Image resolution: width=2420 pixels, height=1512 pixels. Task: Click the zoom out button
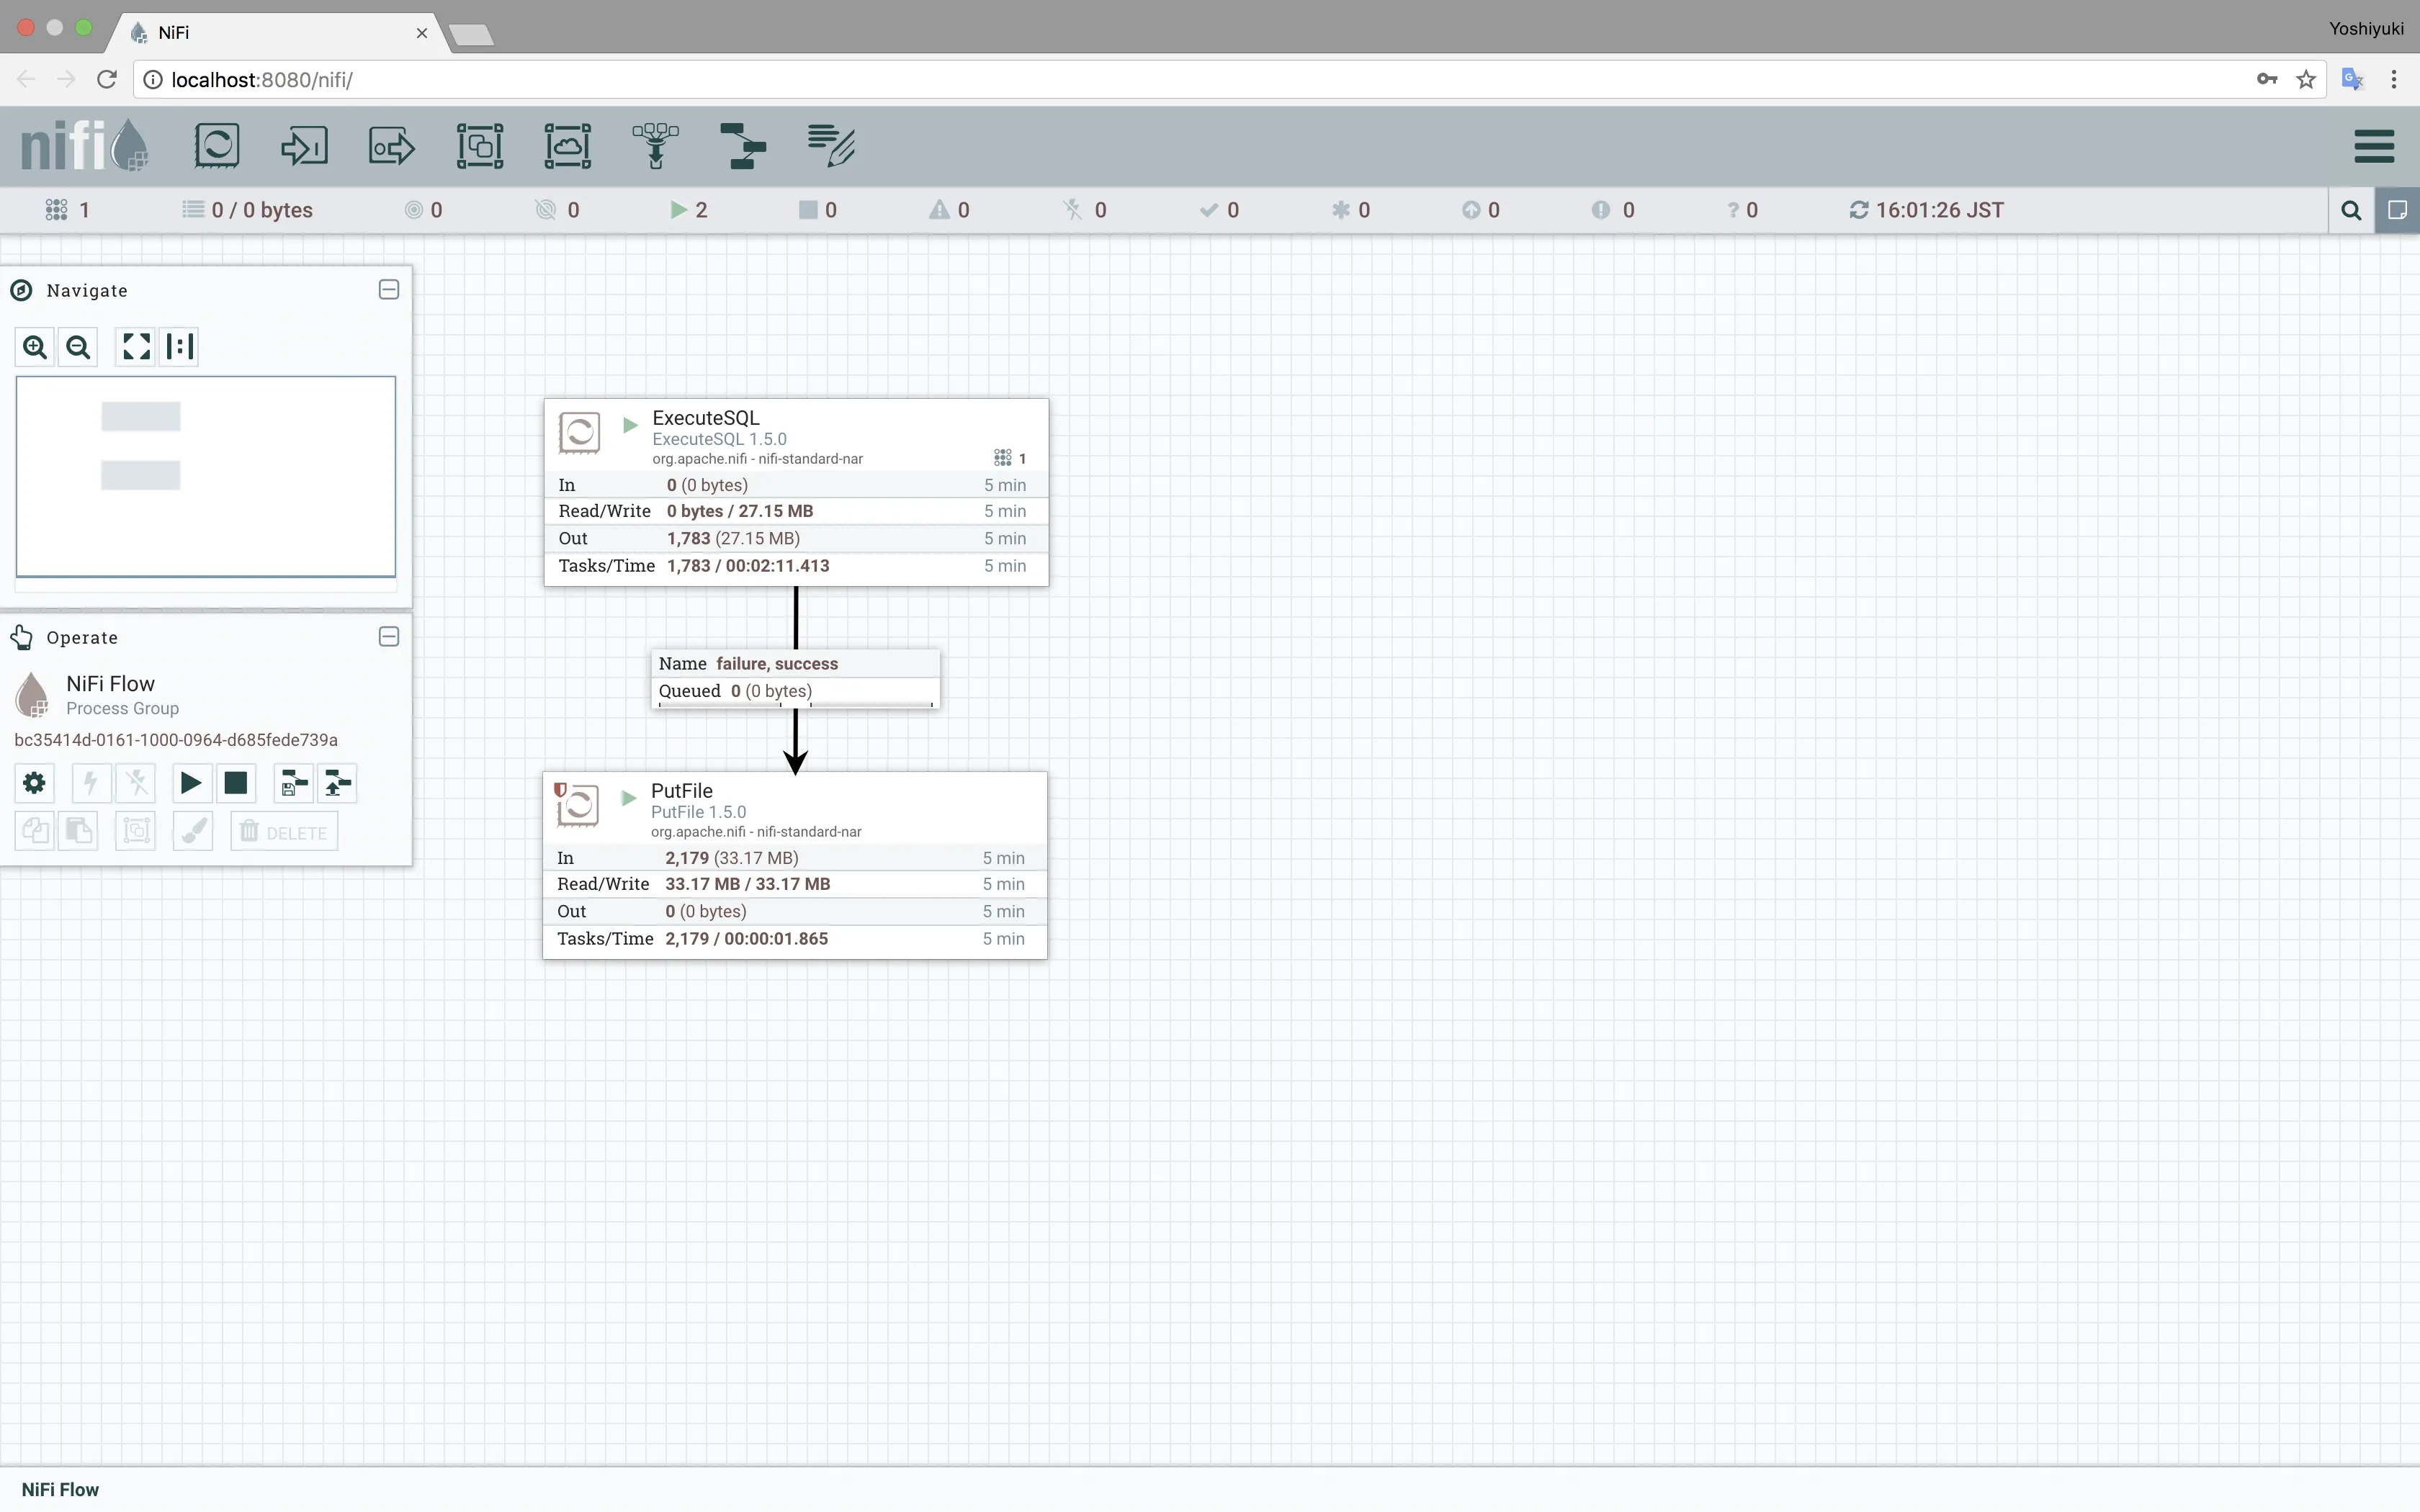click(78, 347)
